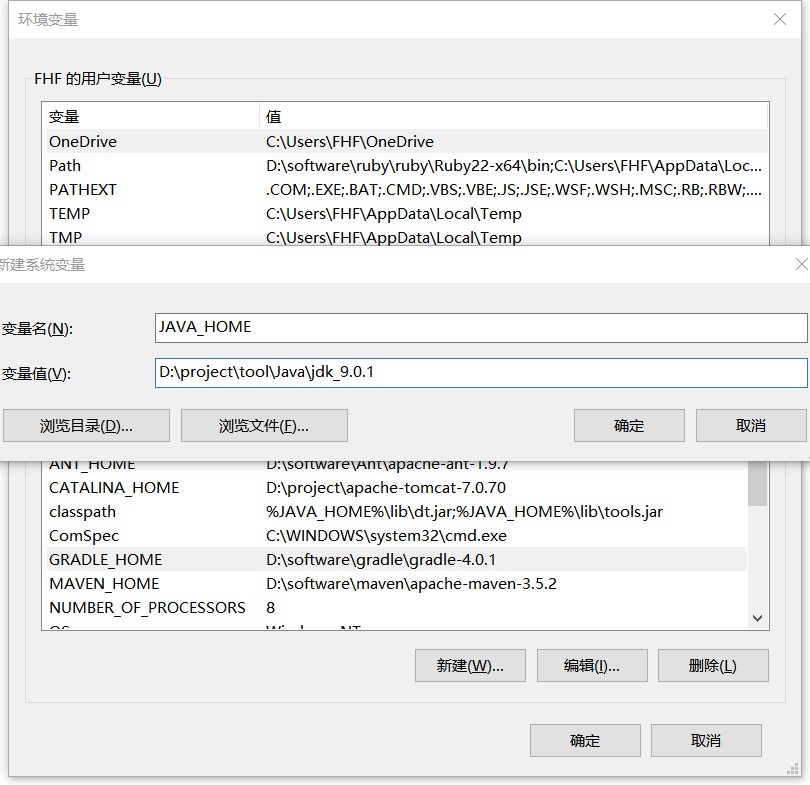Image resolution: width=810 pixels, height=785 pixels.
Task: Click the JAVA_HOME variable name input field
Action: pos(480,327)
